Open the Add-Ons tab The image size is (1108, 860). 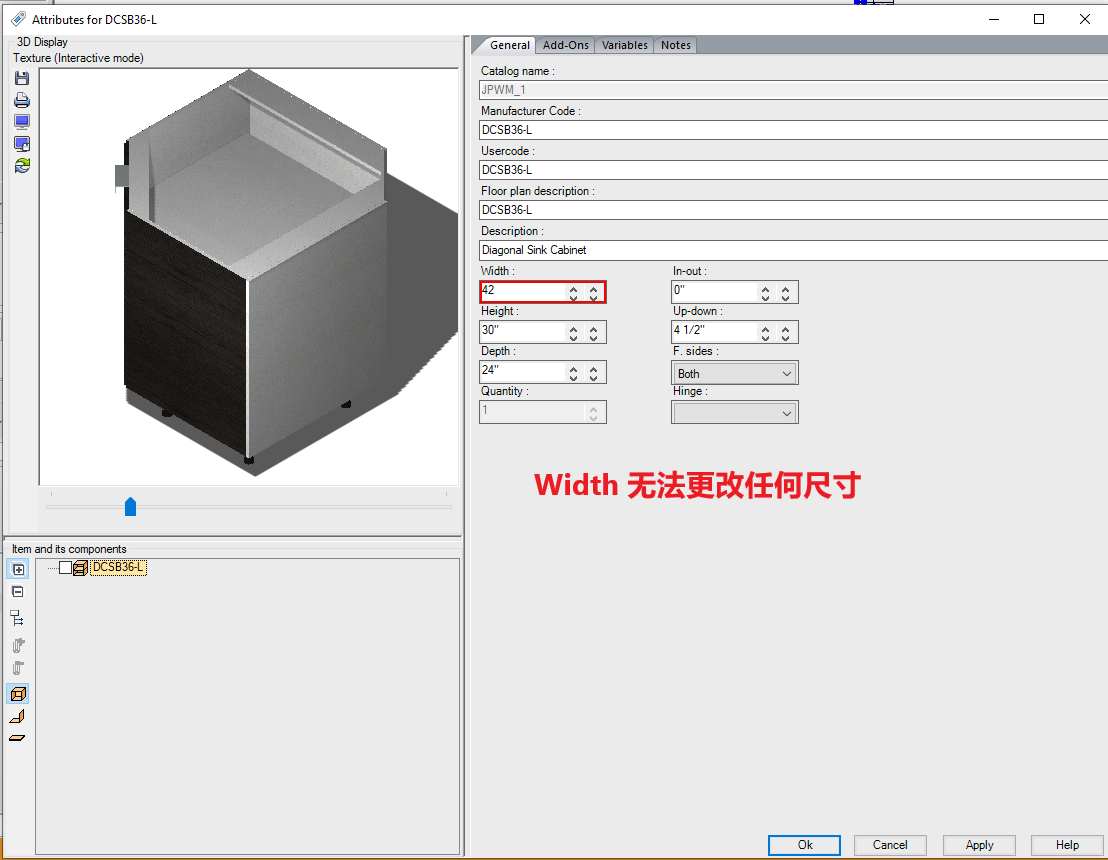pyautogui.click(x=565, y=45)
